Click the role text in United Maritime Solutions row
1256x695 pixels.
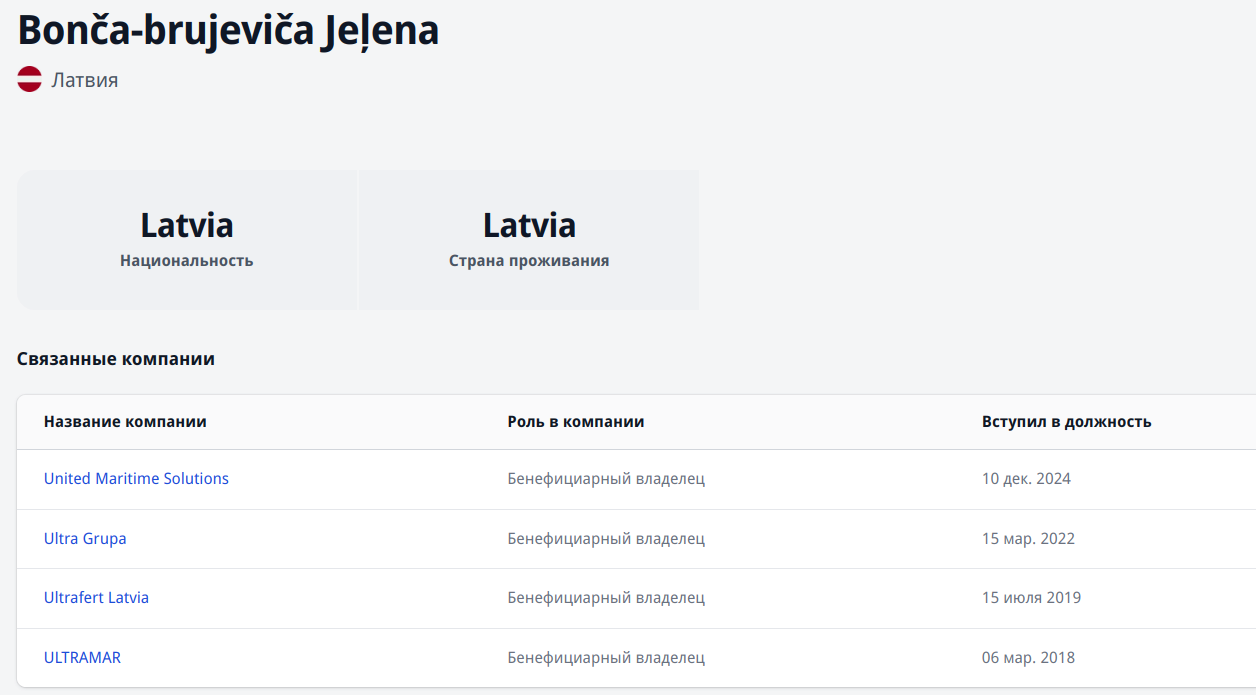point(606,479)
